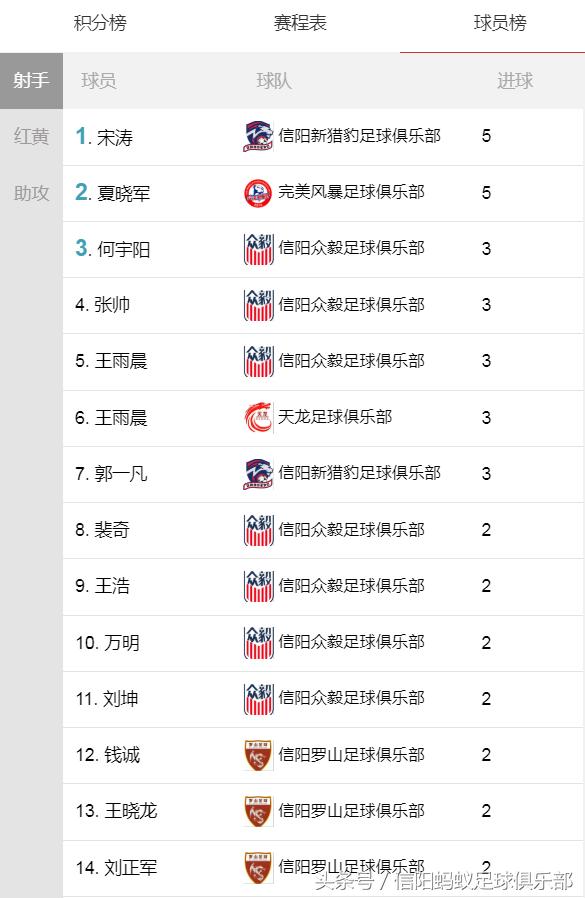Click the 信阳罗山 shield crest beside 钱诚
Screen dimensions: 585x898
(x=258, y=755)
